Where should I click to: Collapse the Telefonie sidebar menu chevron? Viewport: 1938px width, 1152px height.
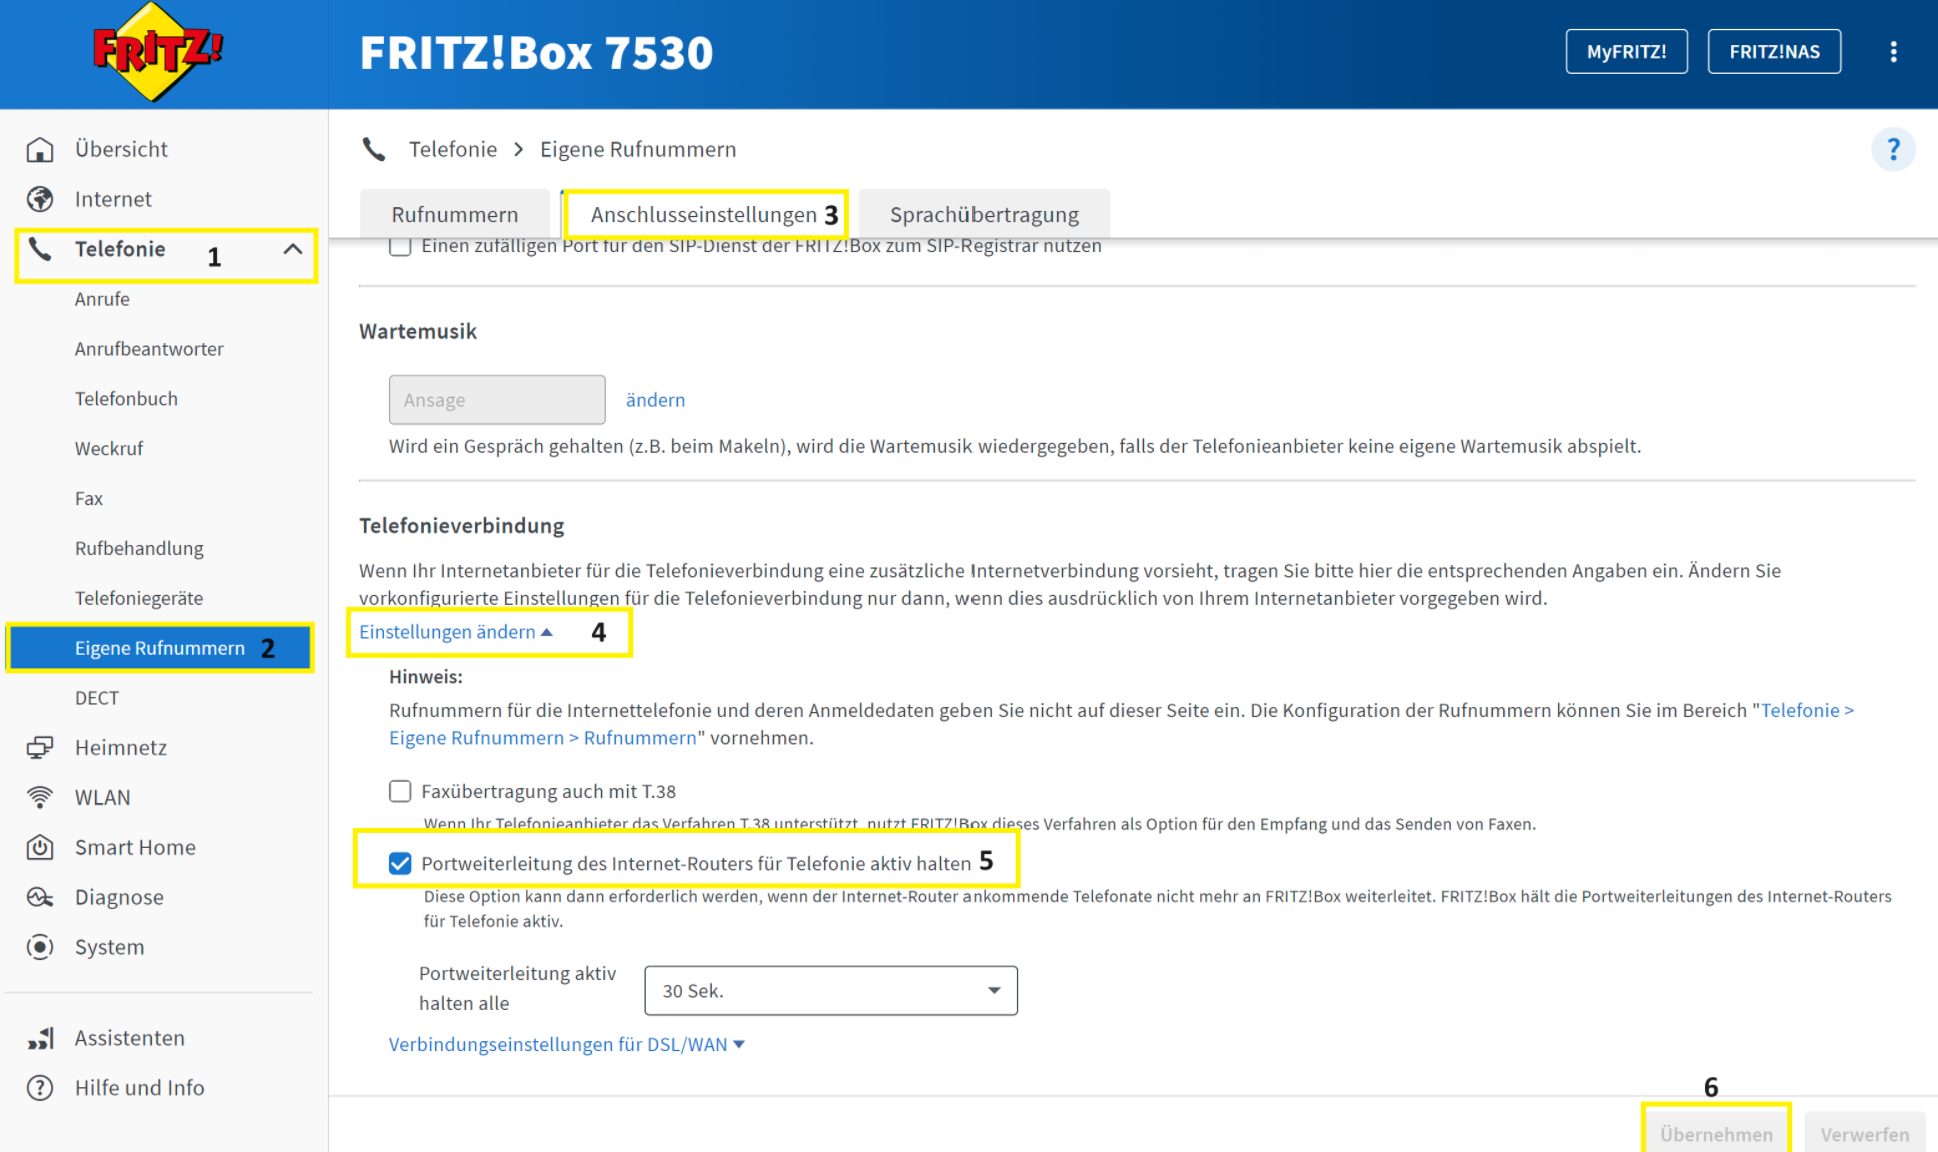[x=292, y=249]
